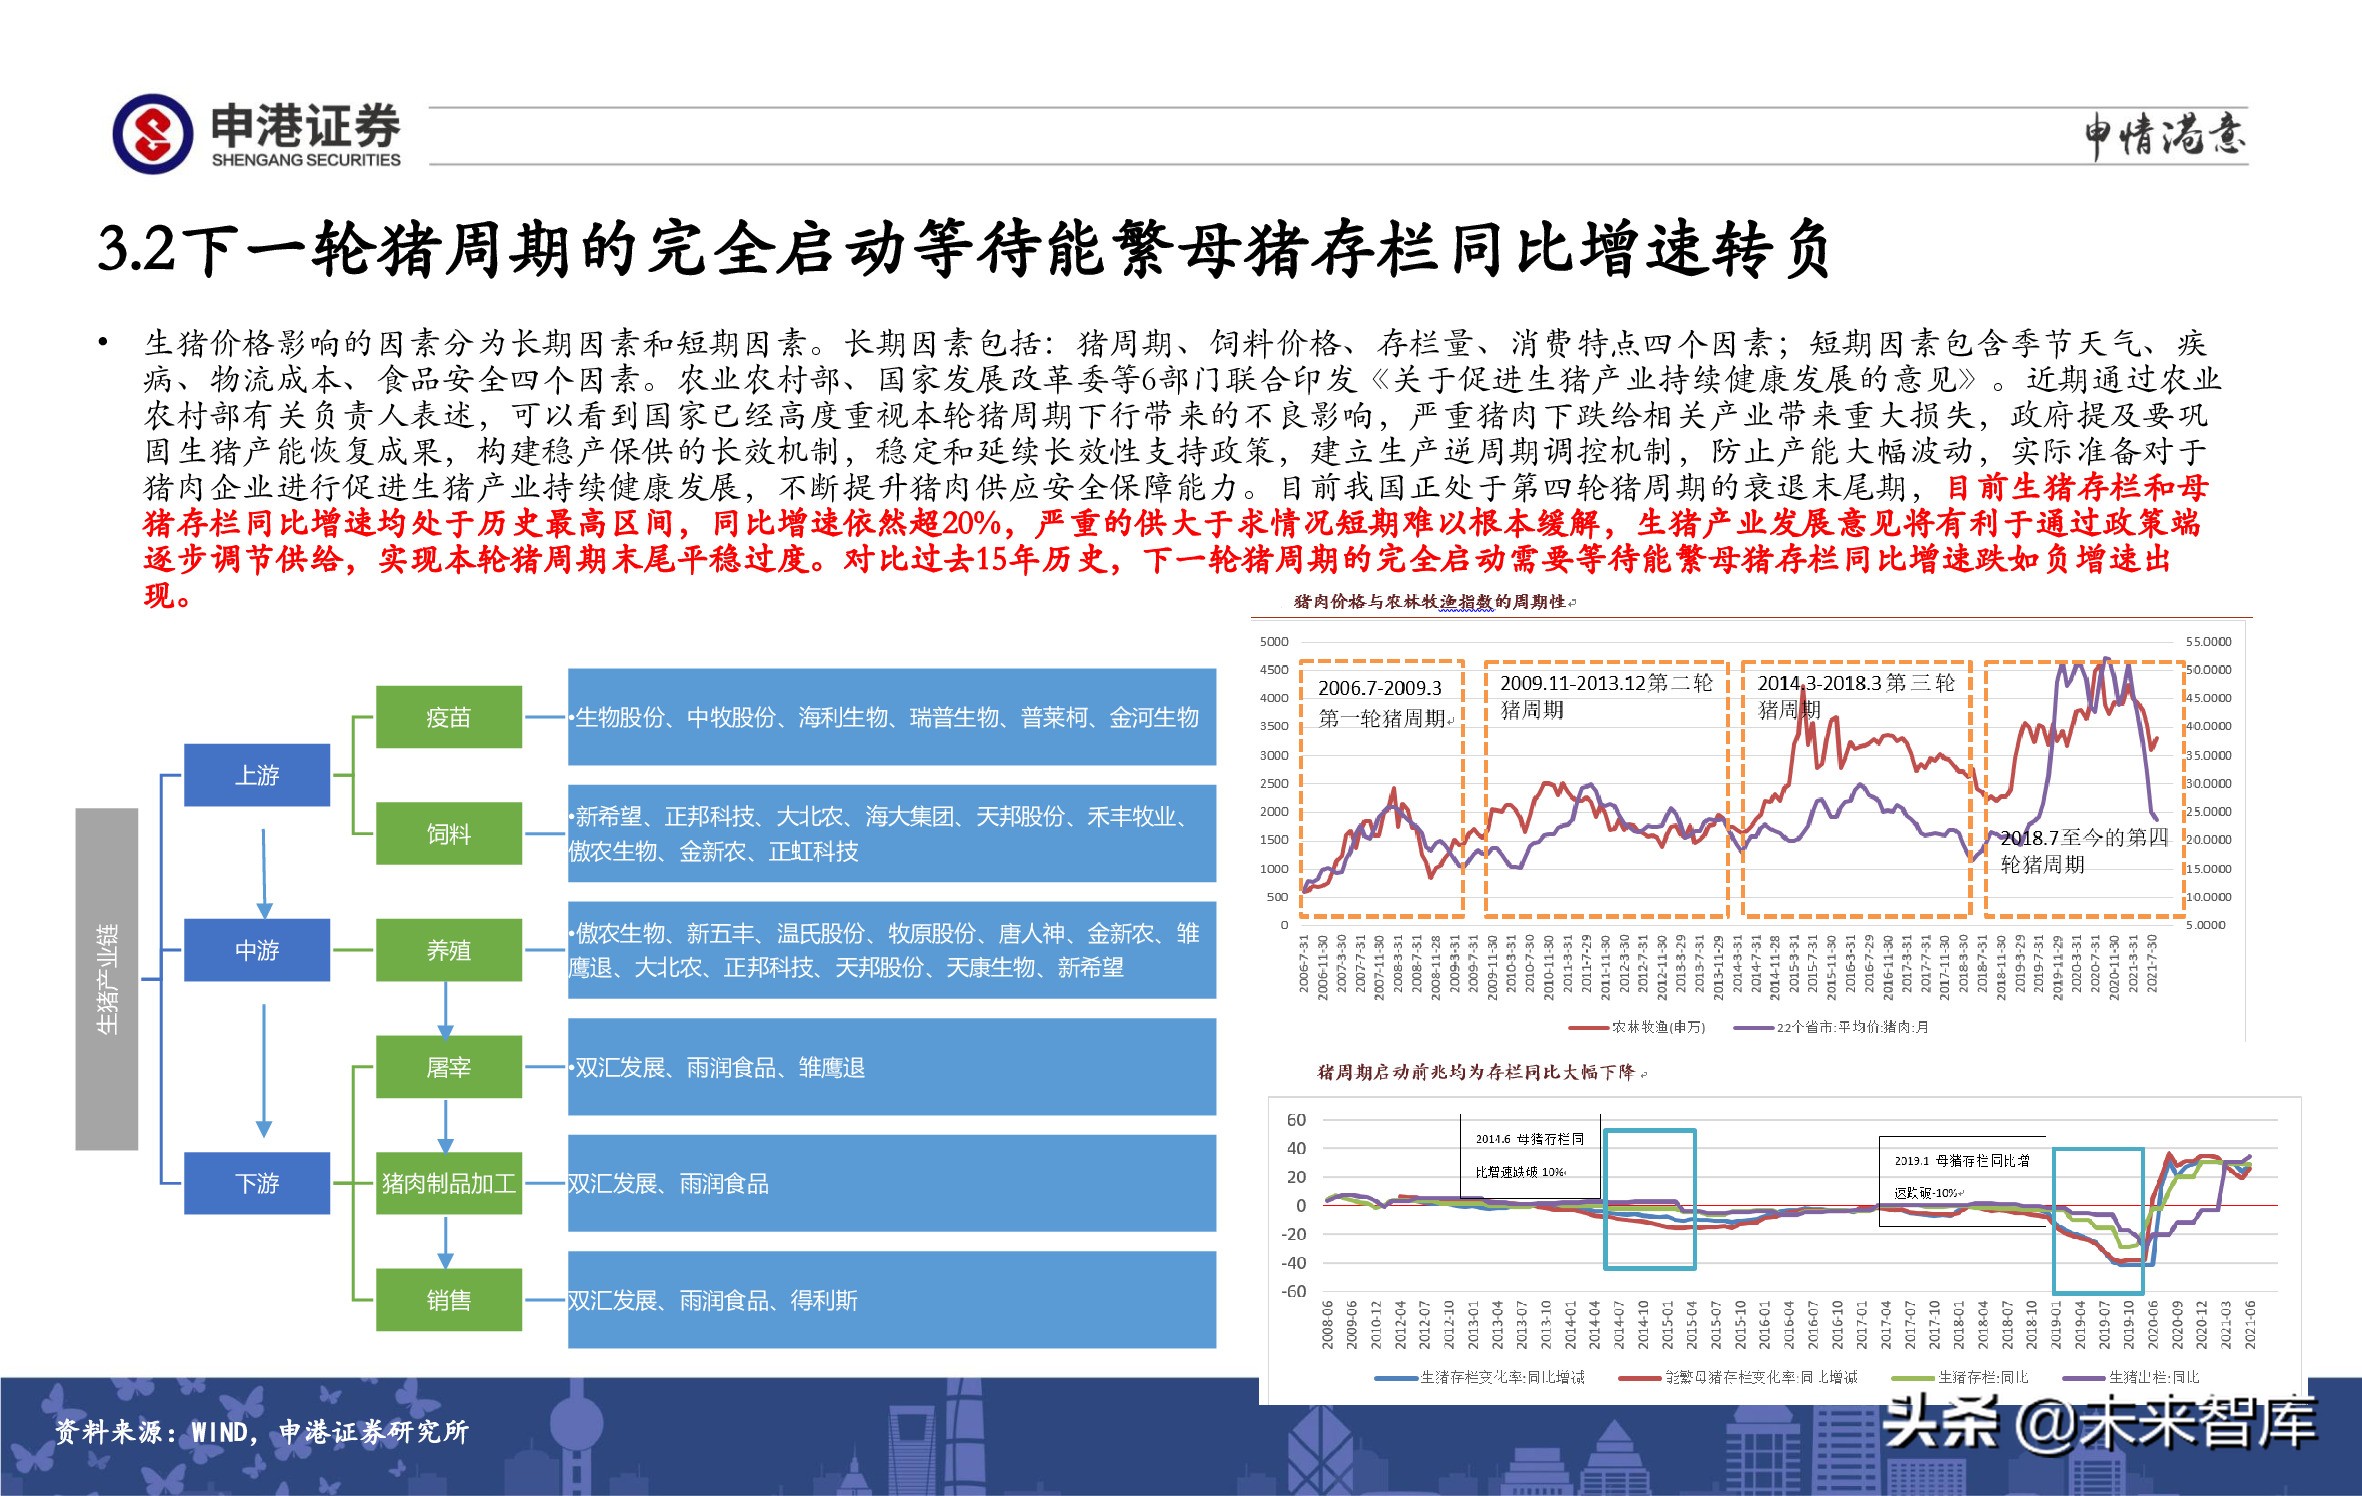Click the Shengang Securities logo emblem
Viewport: 2362px width, 1496px height.
[152, 135]
